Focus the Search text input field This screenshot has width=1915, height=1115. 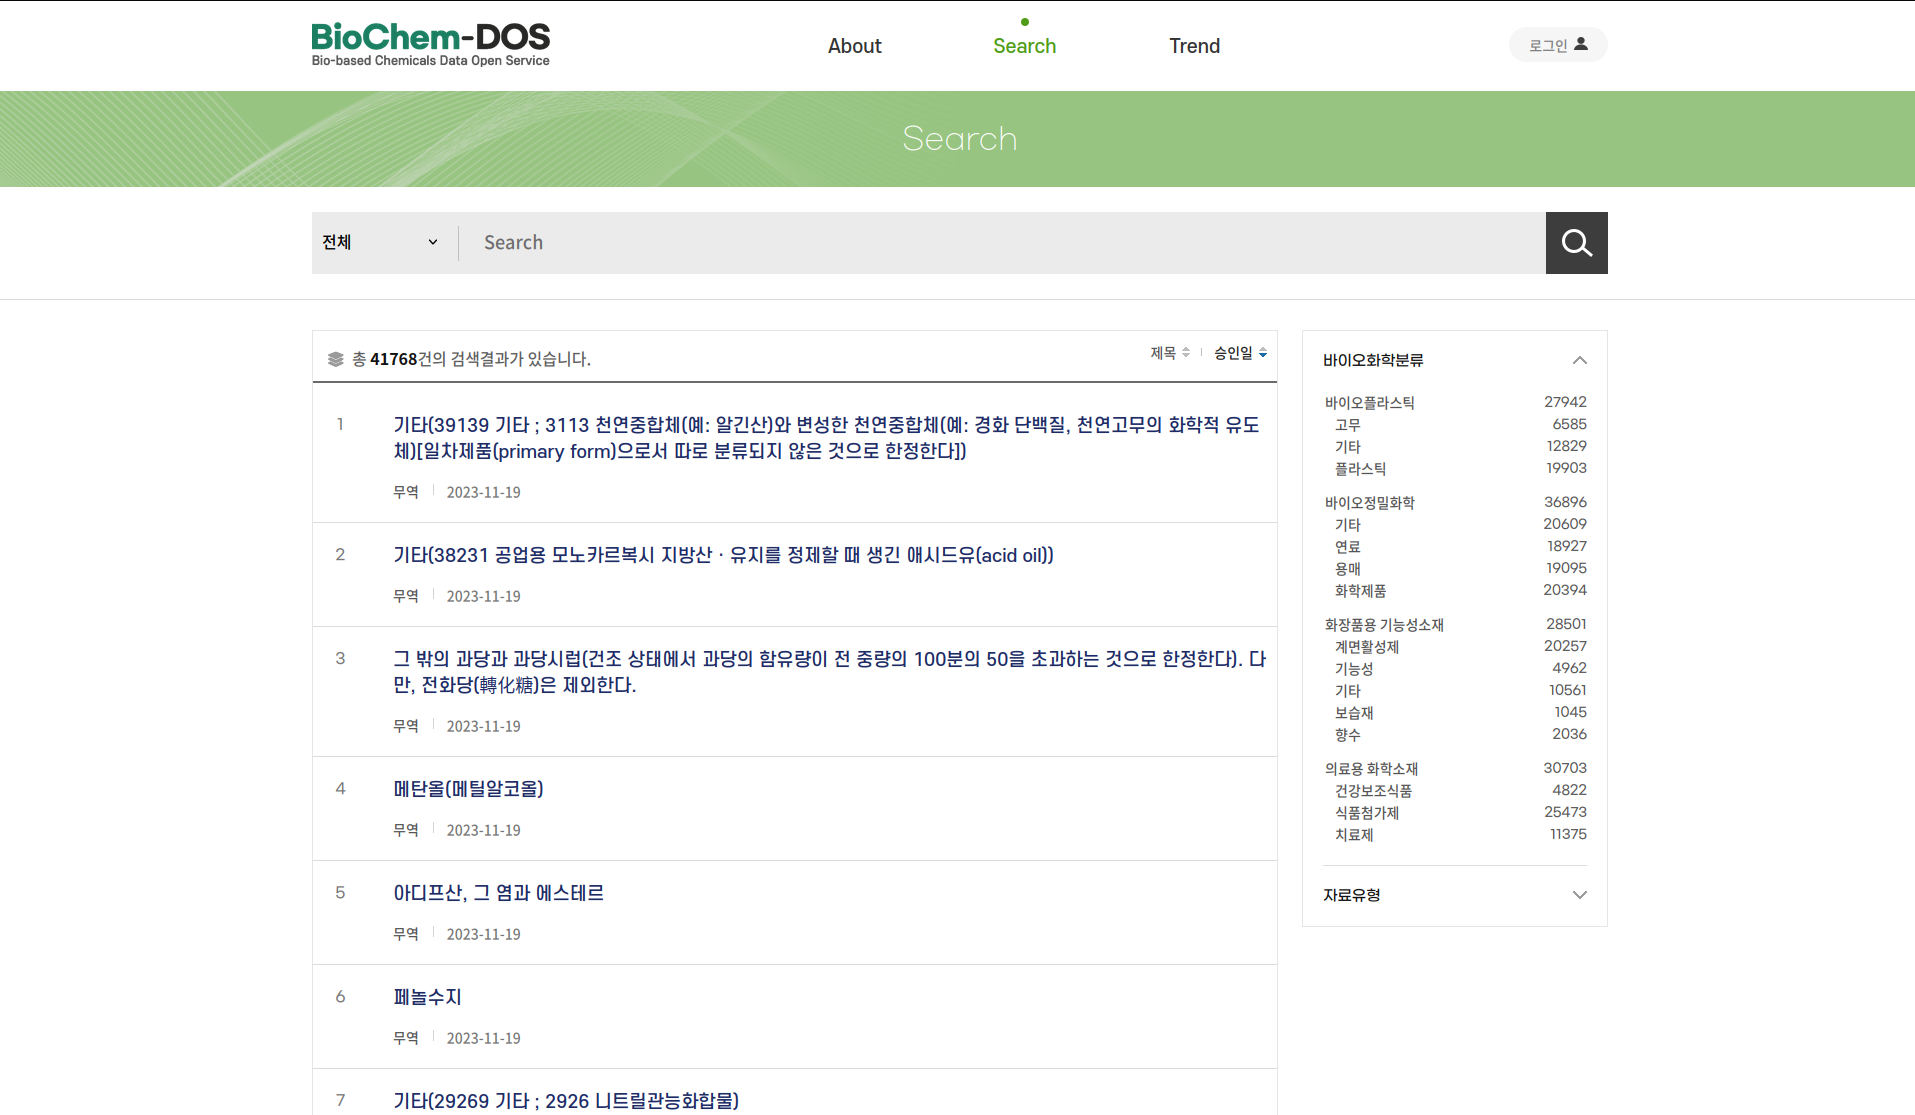coord(1000,243)
